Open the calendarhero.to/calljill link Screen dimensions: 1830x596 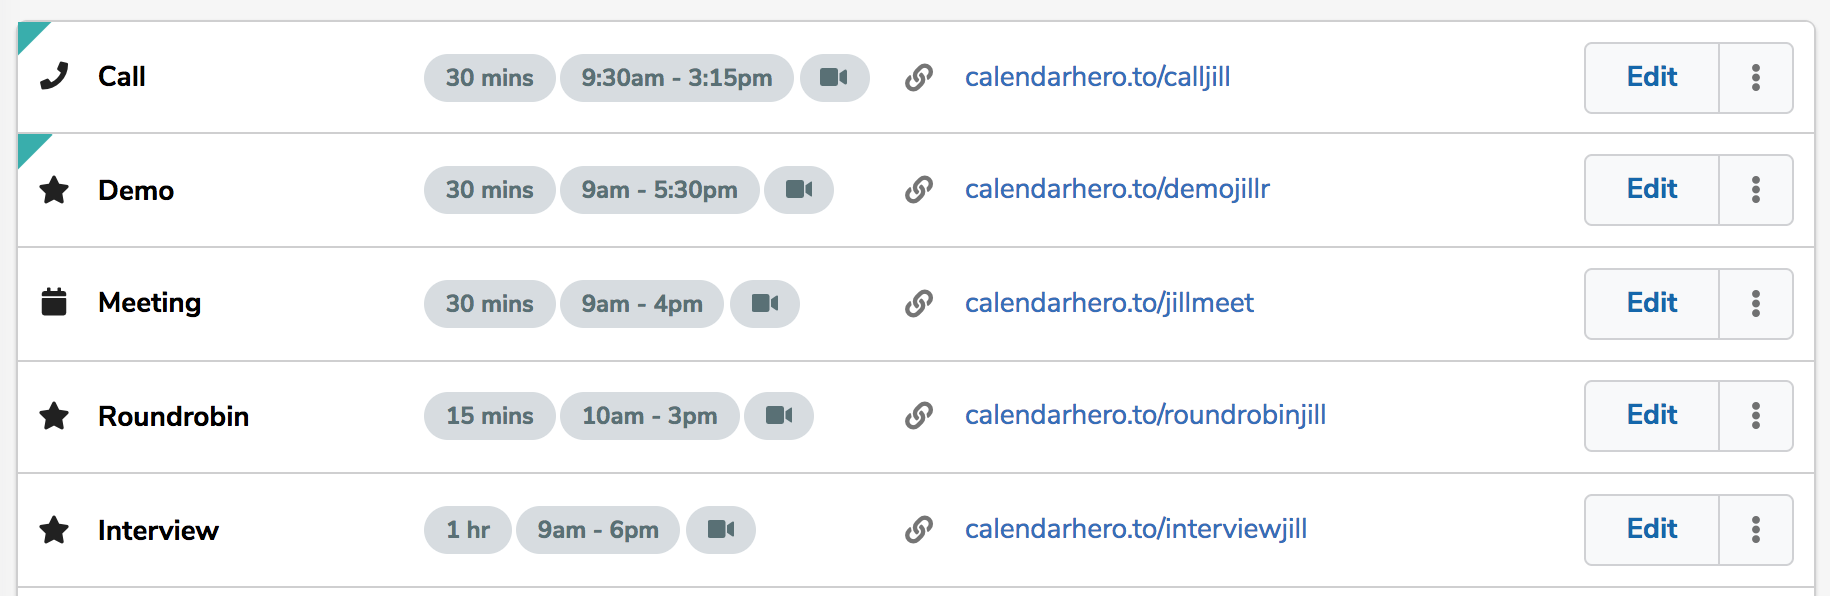tap(1097, 78)
